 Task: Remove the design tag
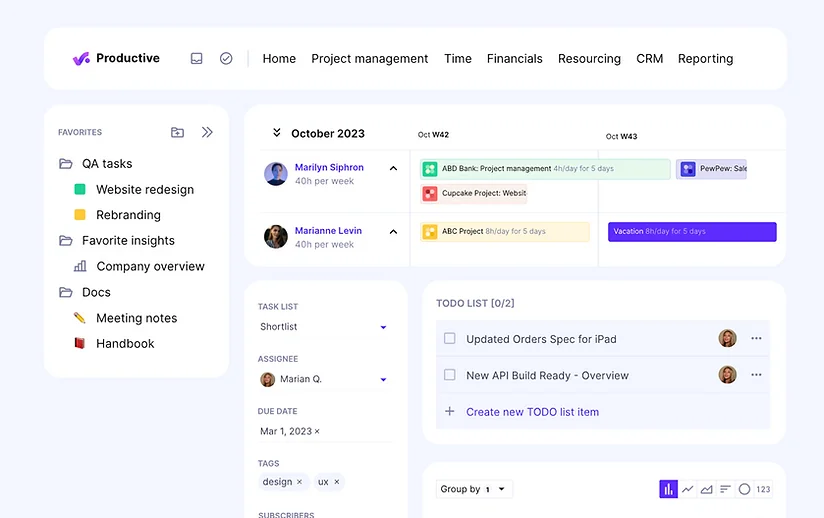point(299,482)
